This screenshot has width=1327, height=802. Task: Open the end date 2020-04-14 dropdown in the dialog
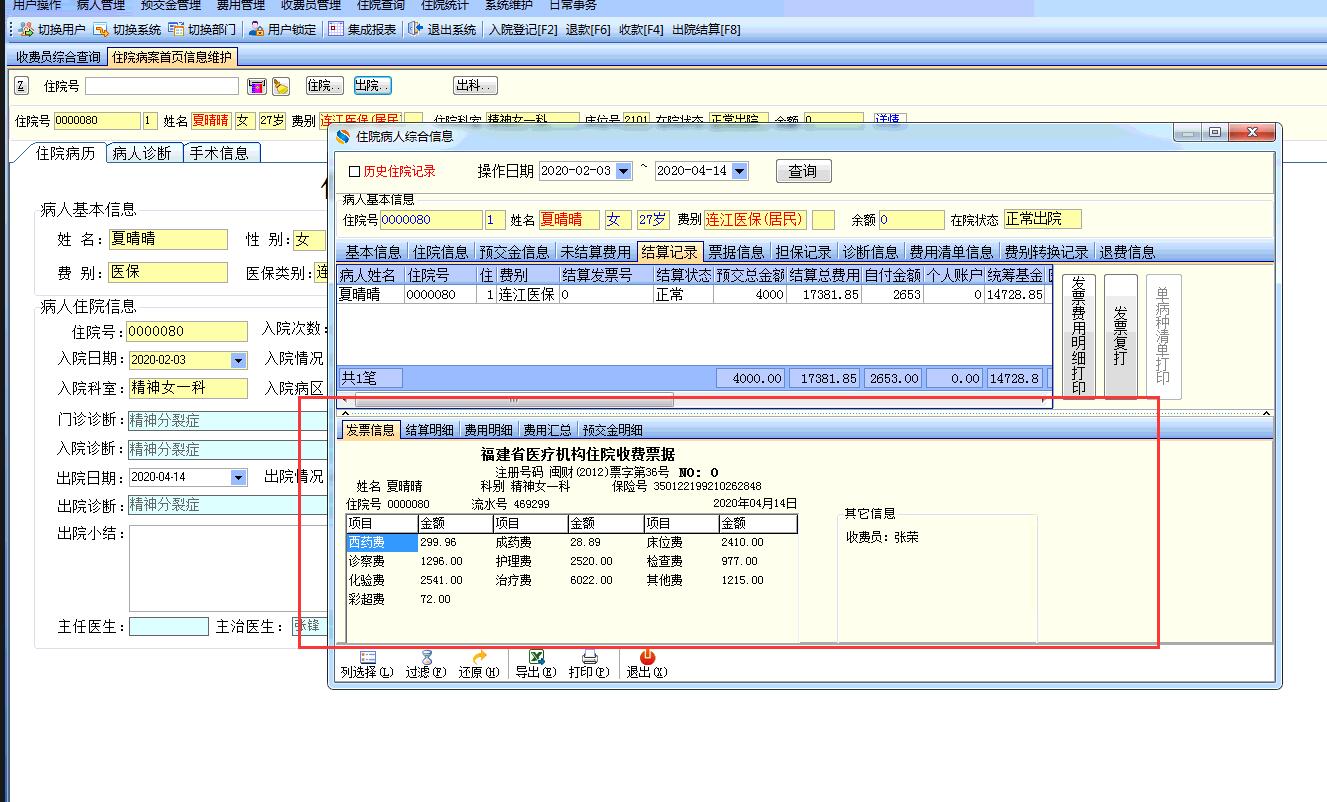740,171
